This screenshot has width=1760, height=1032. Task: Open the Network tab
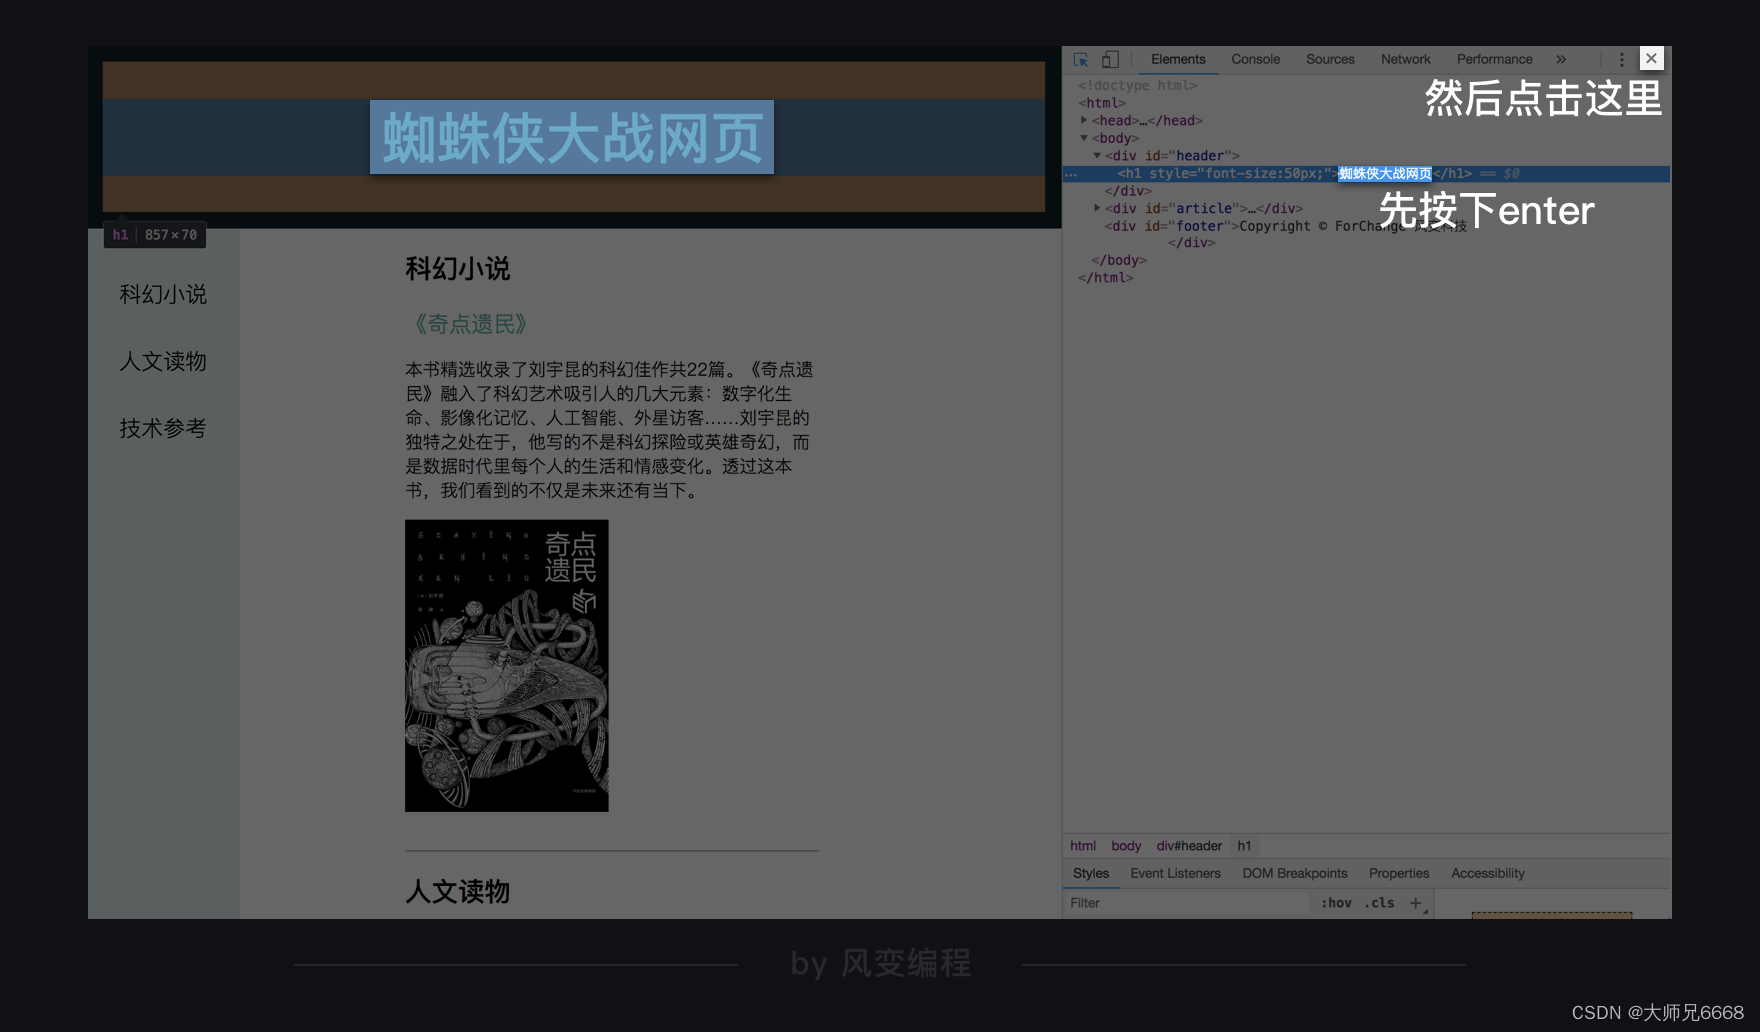[x=1406, y=60]
